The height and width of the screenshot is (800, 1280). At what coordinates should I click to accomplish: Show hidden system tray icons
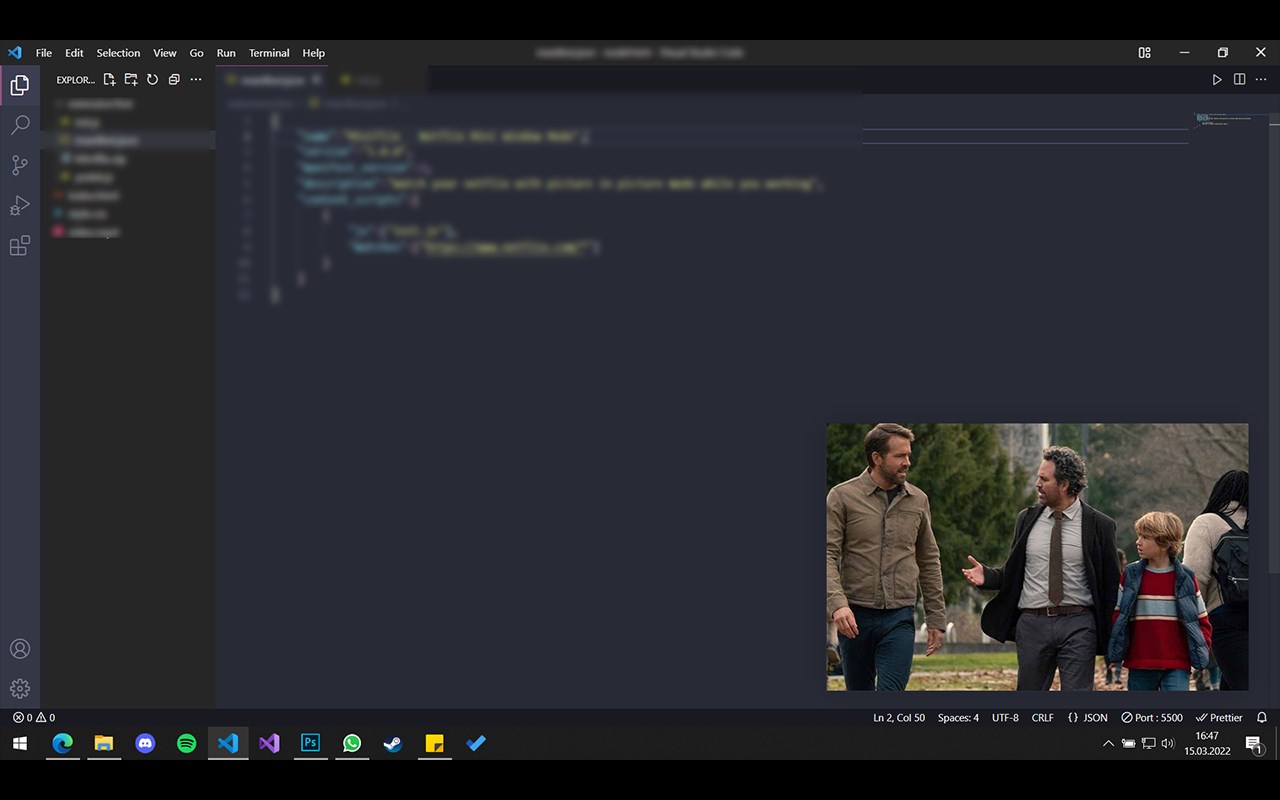pyautogui.click(x=1108, y=744)
